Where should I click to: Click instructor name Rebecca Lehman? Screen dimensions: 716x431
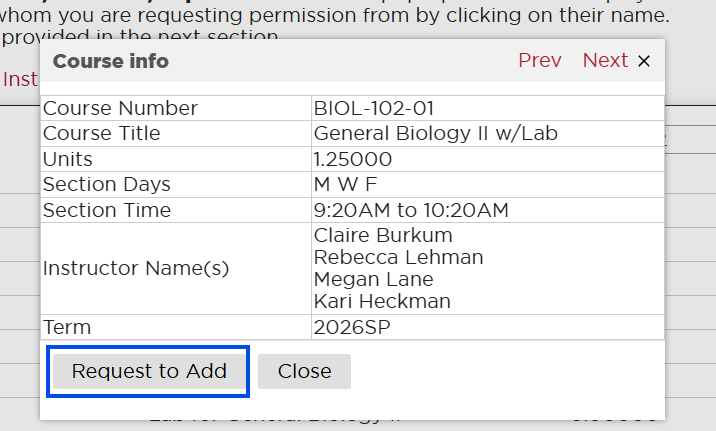pos(398,258)
